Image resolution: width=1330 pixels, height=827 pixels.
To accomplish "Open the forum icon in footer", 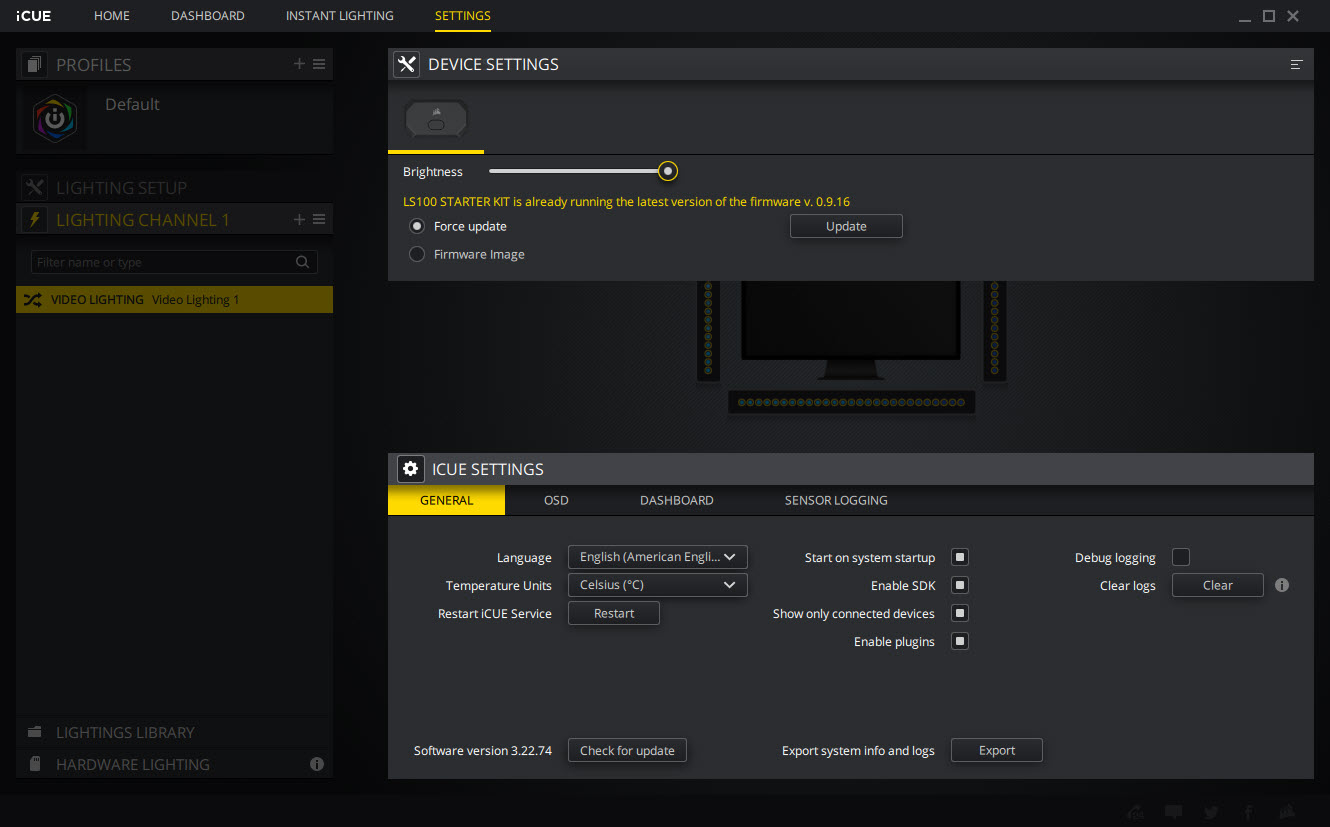I will click(1135, 812).
